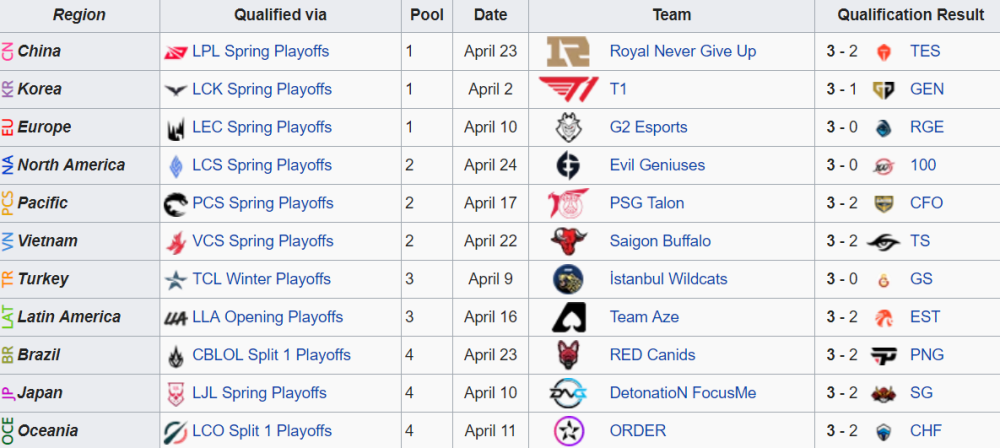Viewport: 1000px width, 448px height.
Task: Click the DetonatioN FocusMe logo
Action: (x=569, y=393)
